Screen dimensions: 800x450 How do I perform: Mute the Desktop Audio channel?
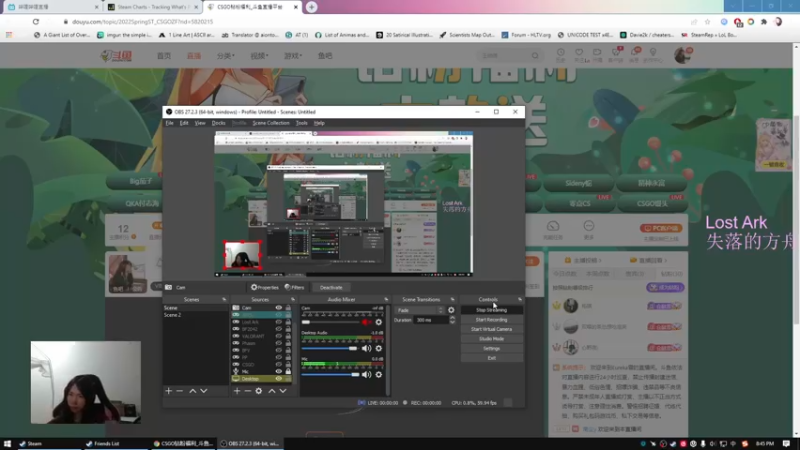[366, 348]
